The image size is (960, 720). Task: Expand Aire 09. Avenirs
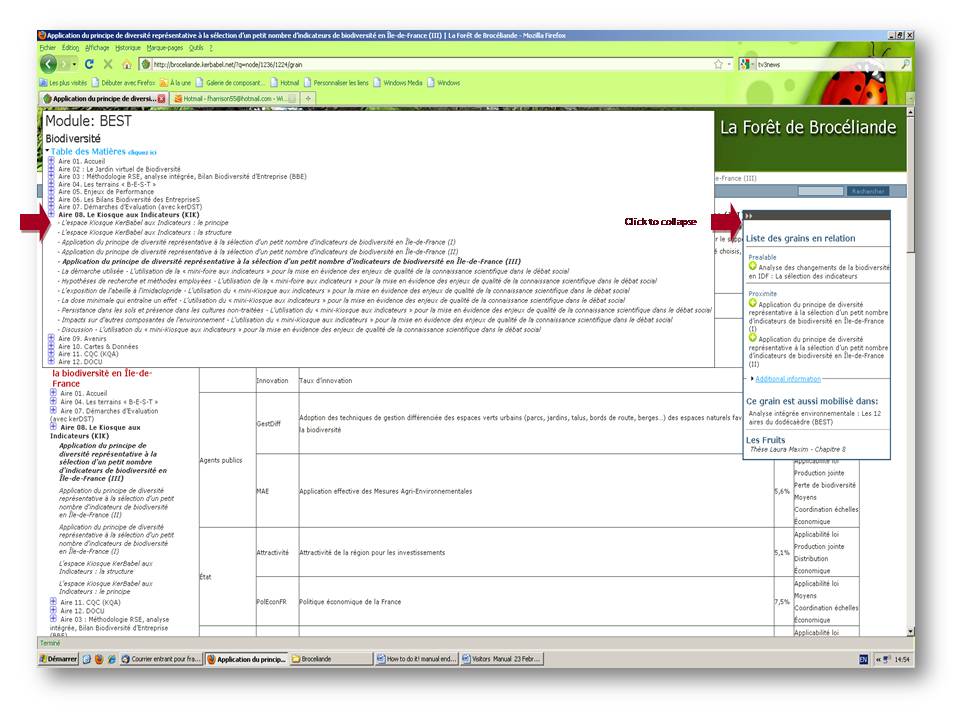click(51, 338)
